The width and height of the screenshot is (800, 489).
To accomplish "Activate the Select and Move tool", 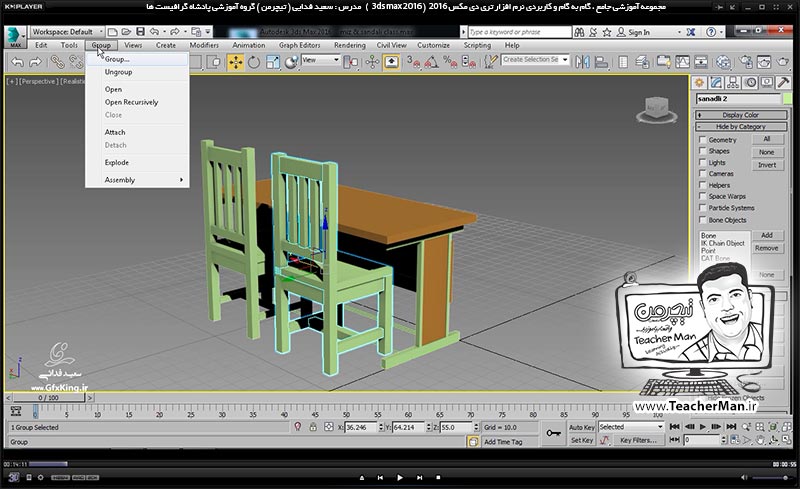I will [x=236, y=62].
